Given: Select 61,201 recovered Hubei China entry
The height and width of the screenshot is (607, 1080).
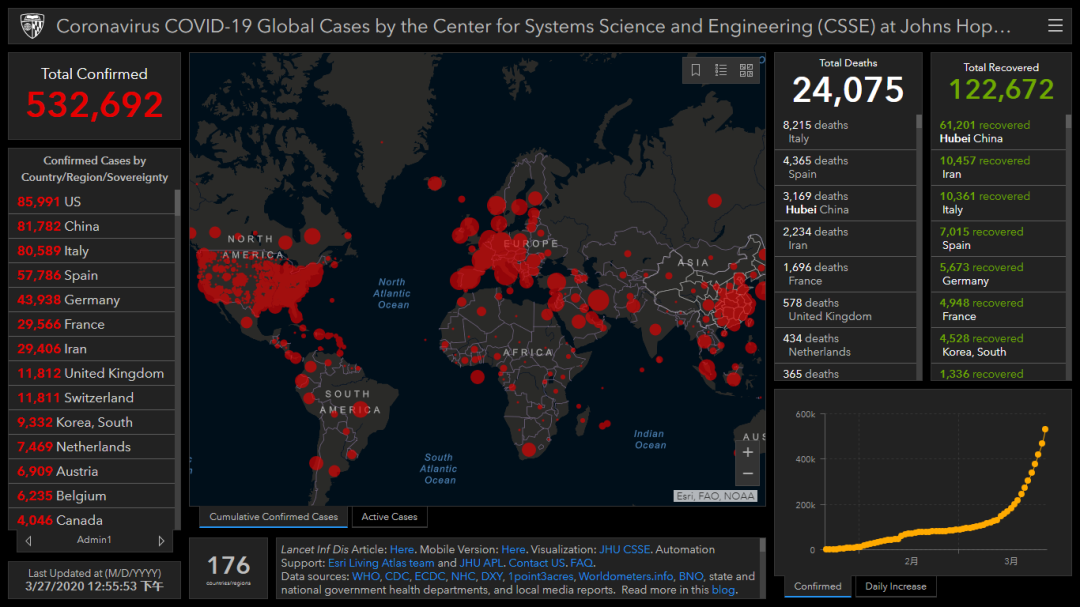Looking at the screenshot, I should (999, 132).
